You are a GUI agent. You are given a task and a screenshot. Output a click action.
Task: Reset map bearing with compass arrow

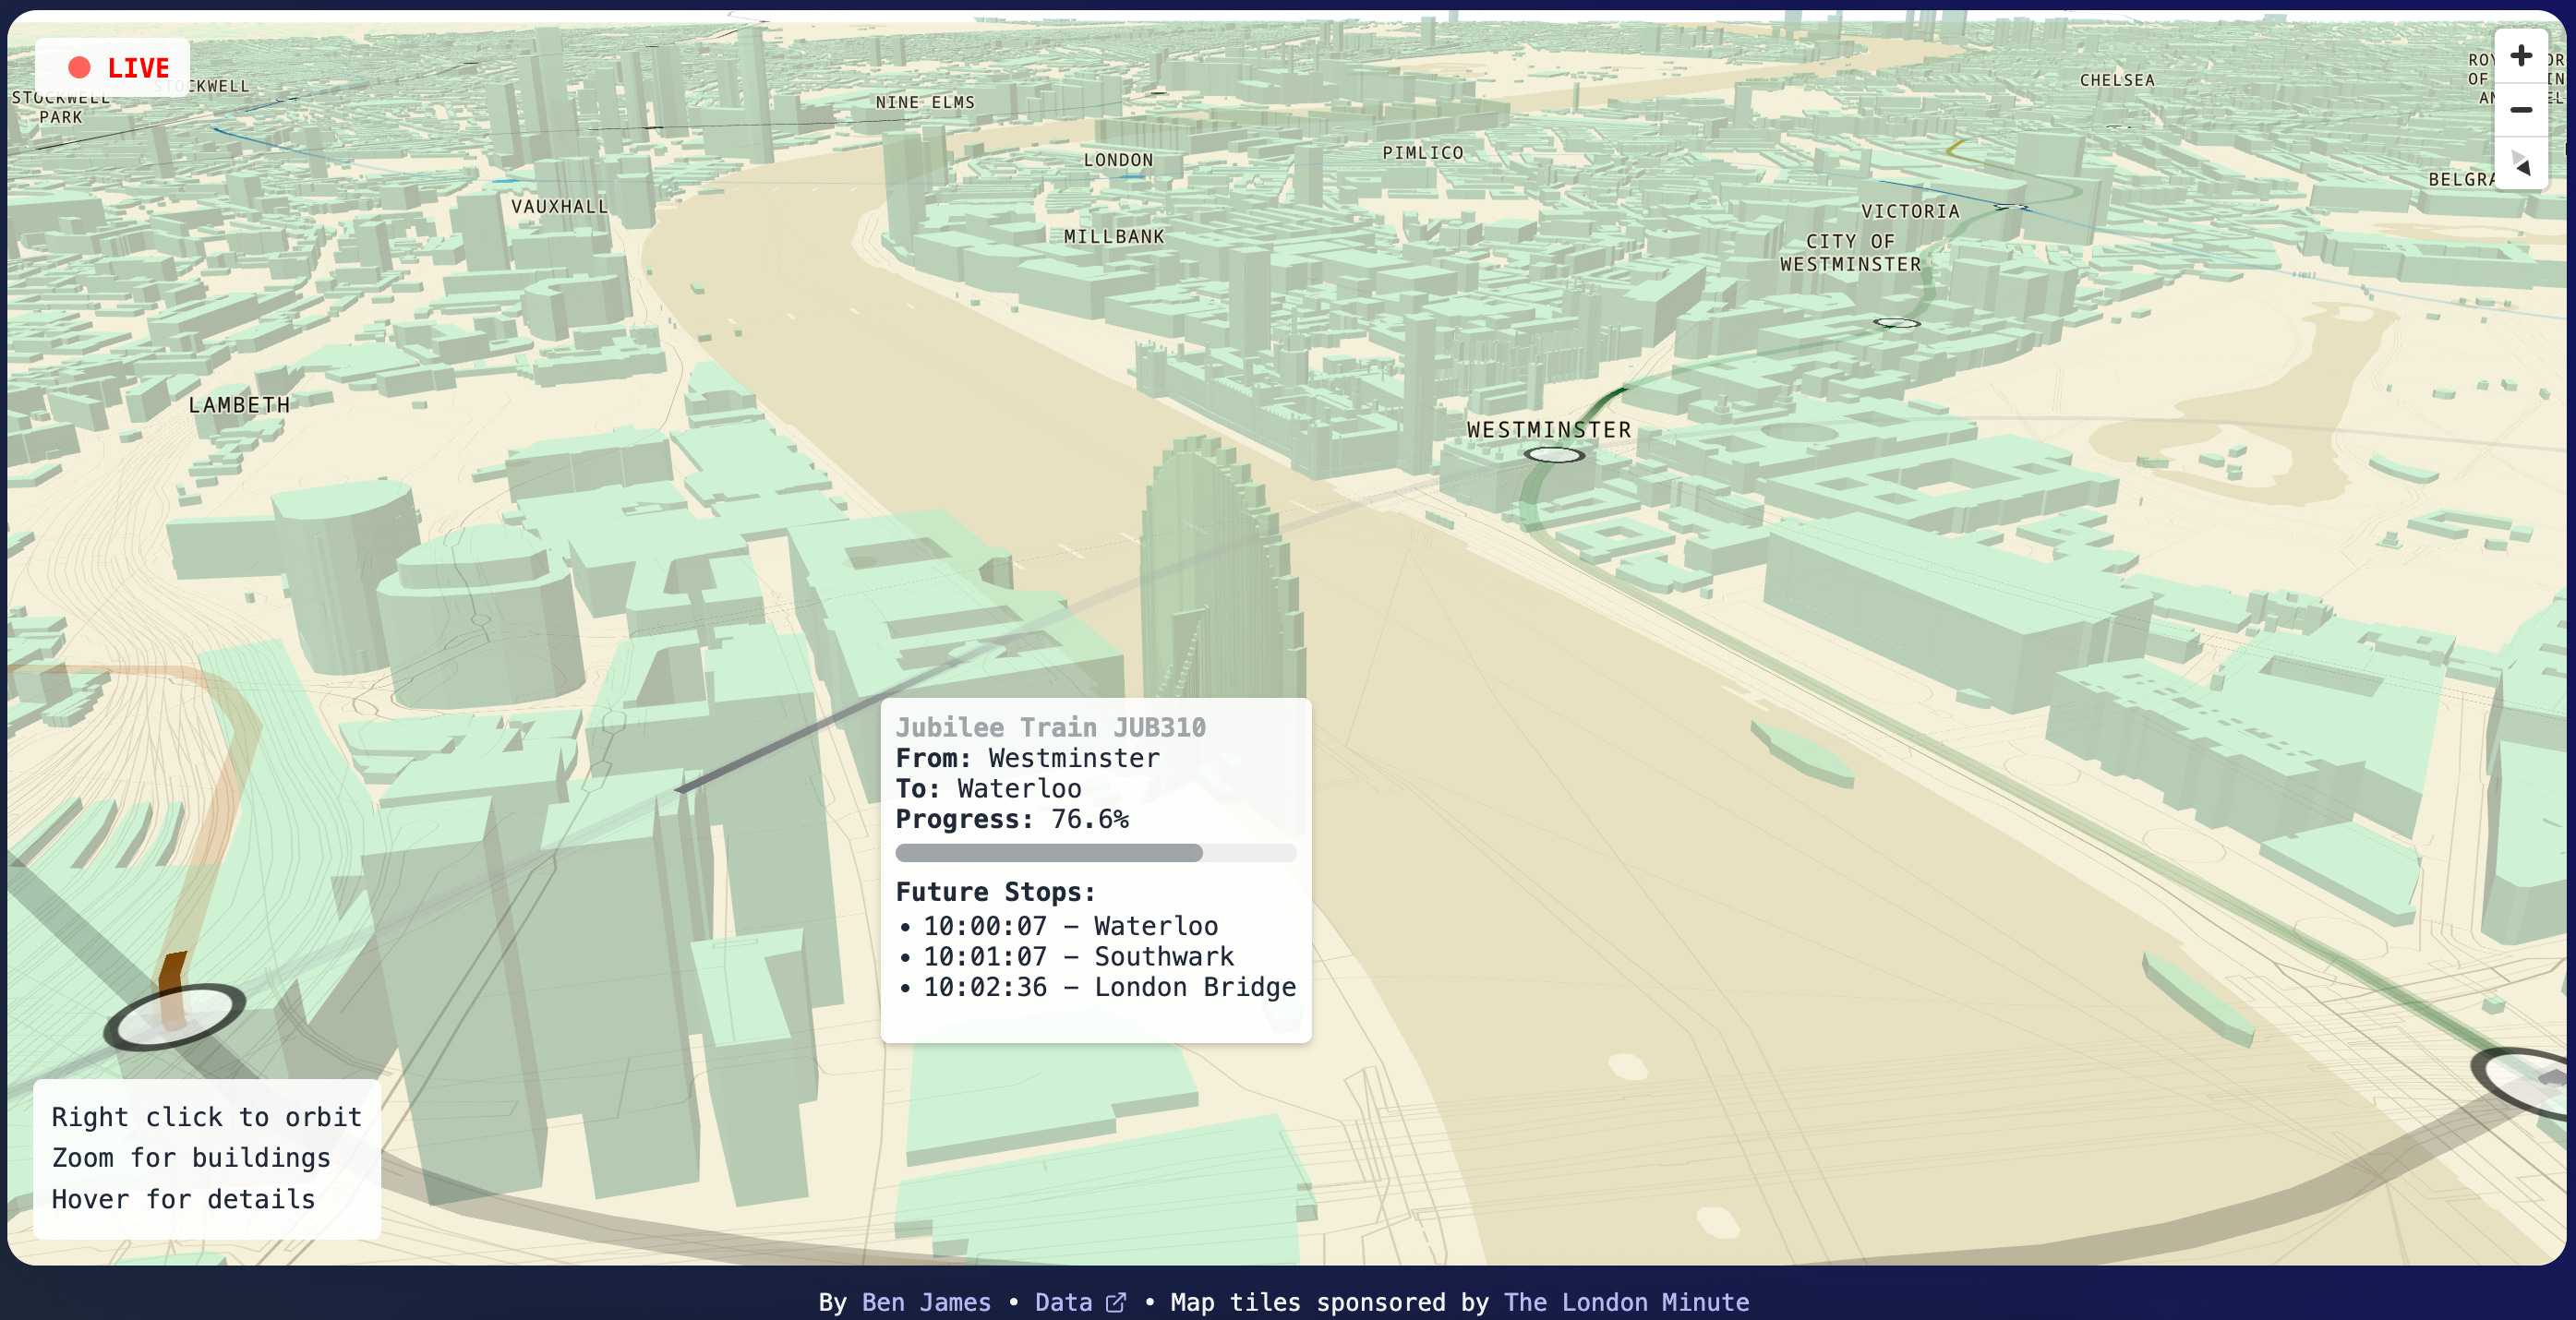(x=2520, y=164)
